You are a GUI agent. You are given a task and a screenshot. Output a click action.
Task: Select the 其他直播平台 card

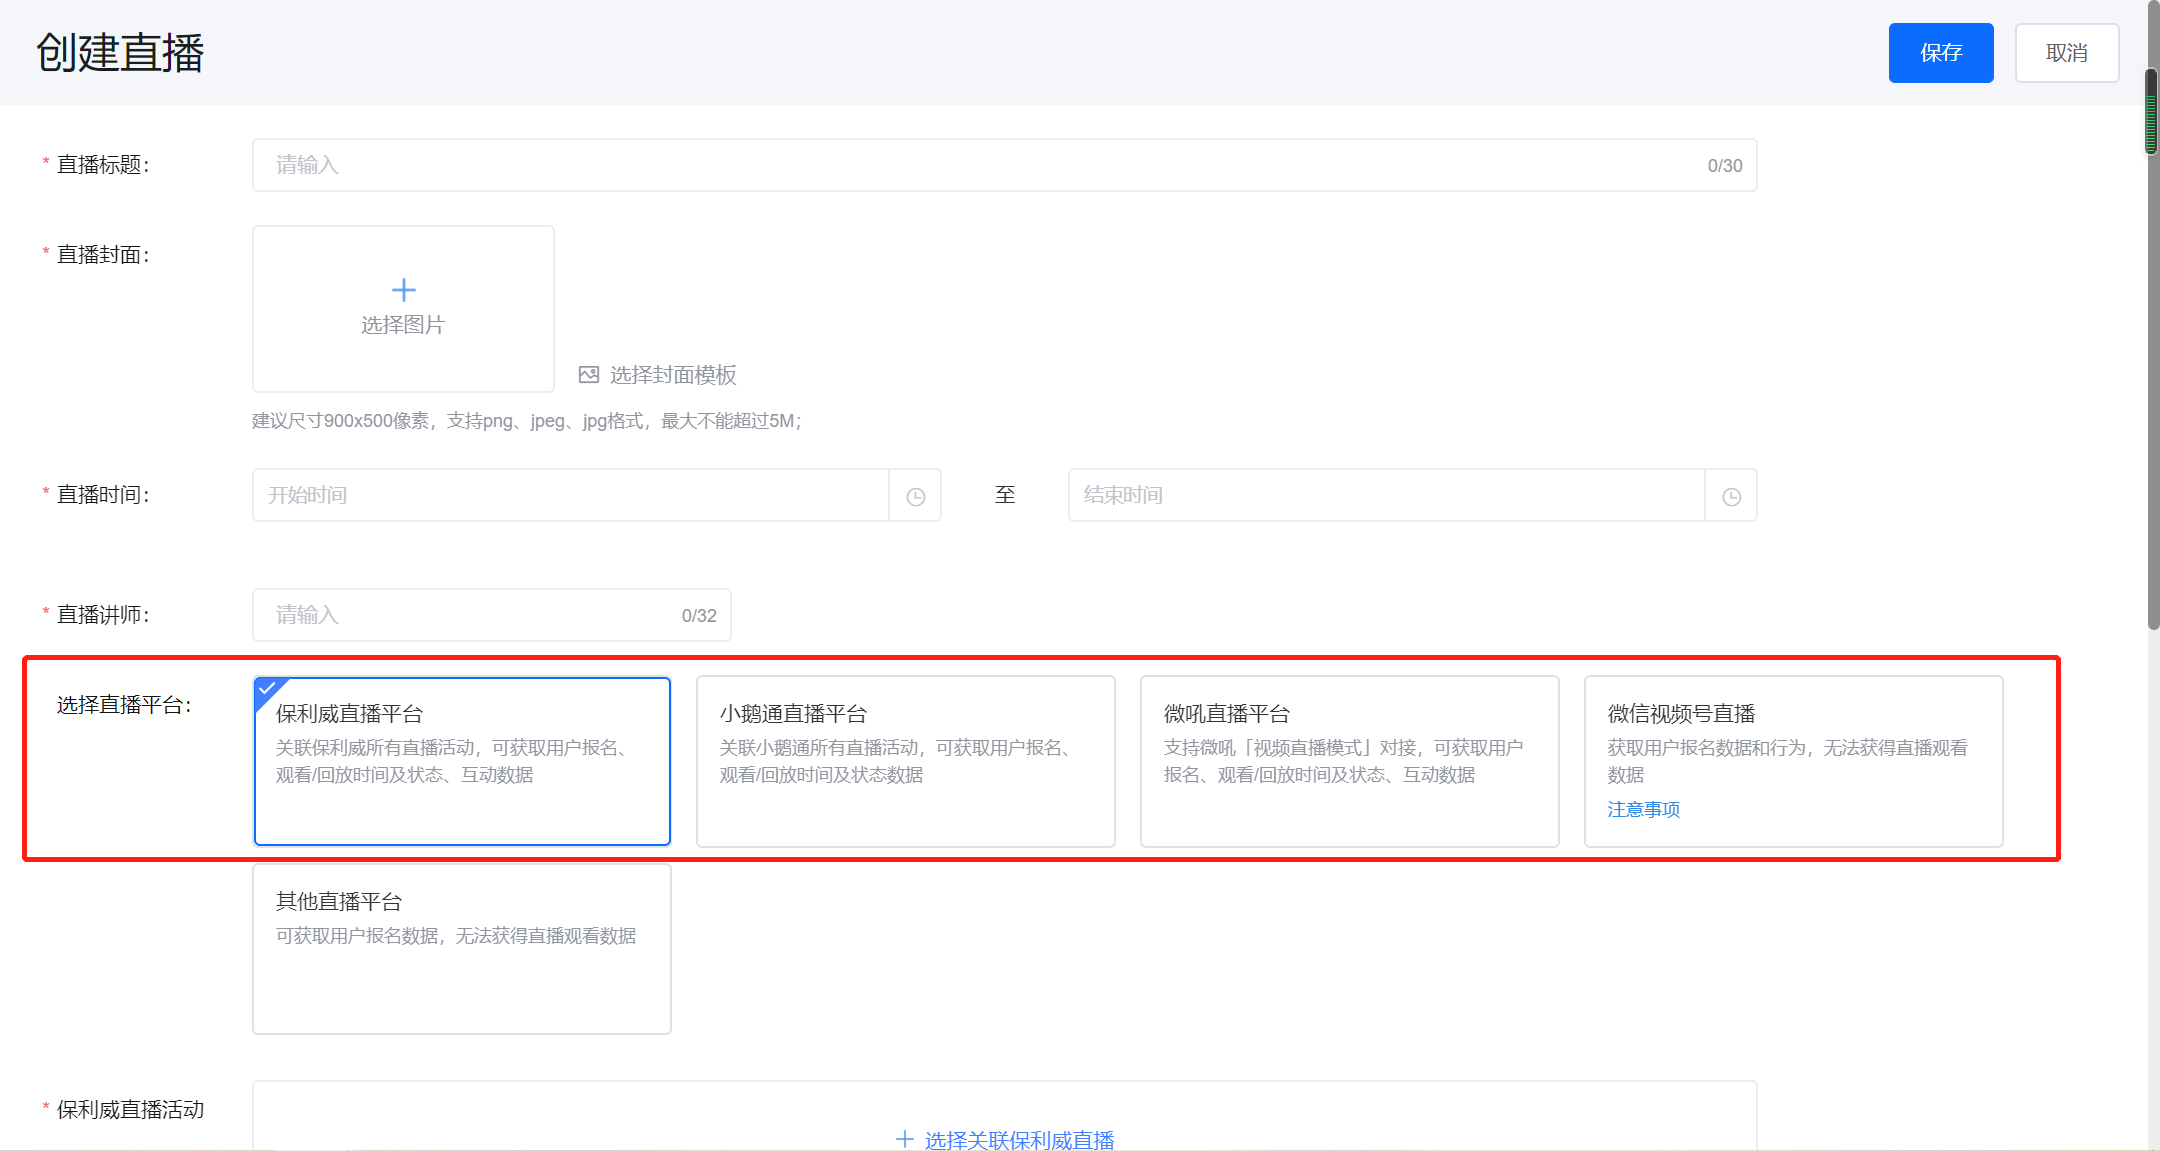point(462,949)
